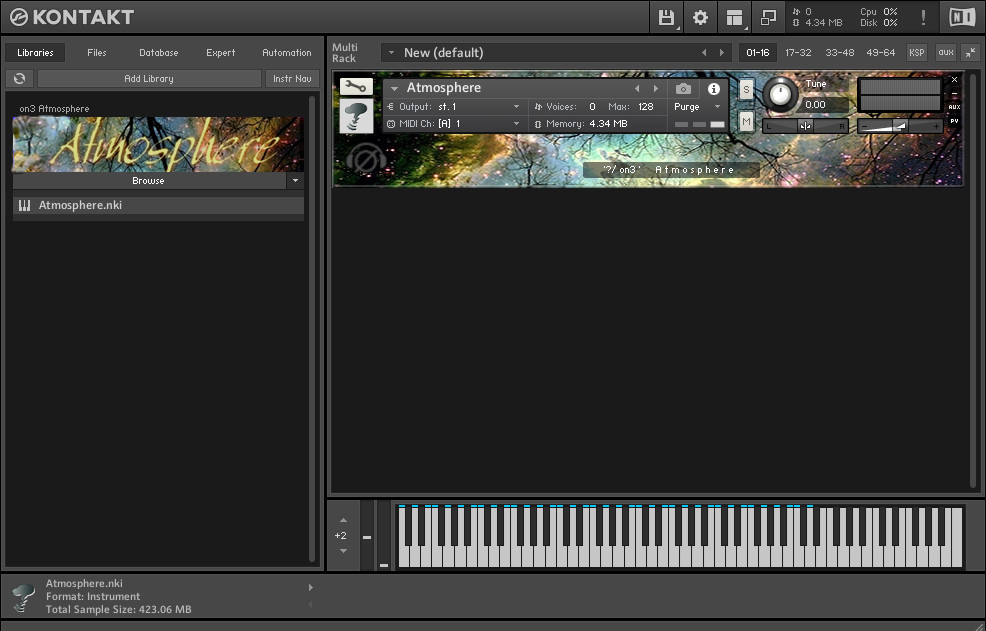Image resolution: width=986 pixels, height=631 pixels.
Task: Open the Atmosphere instrument name dropdown
Action: 394,89
